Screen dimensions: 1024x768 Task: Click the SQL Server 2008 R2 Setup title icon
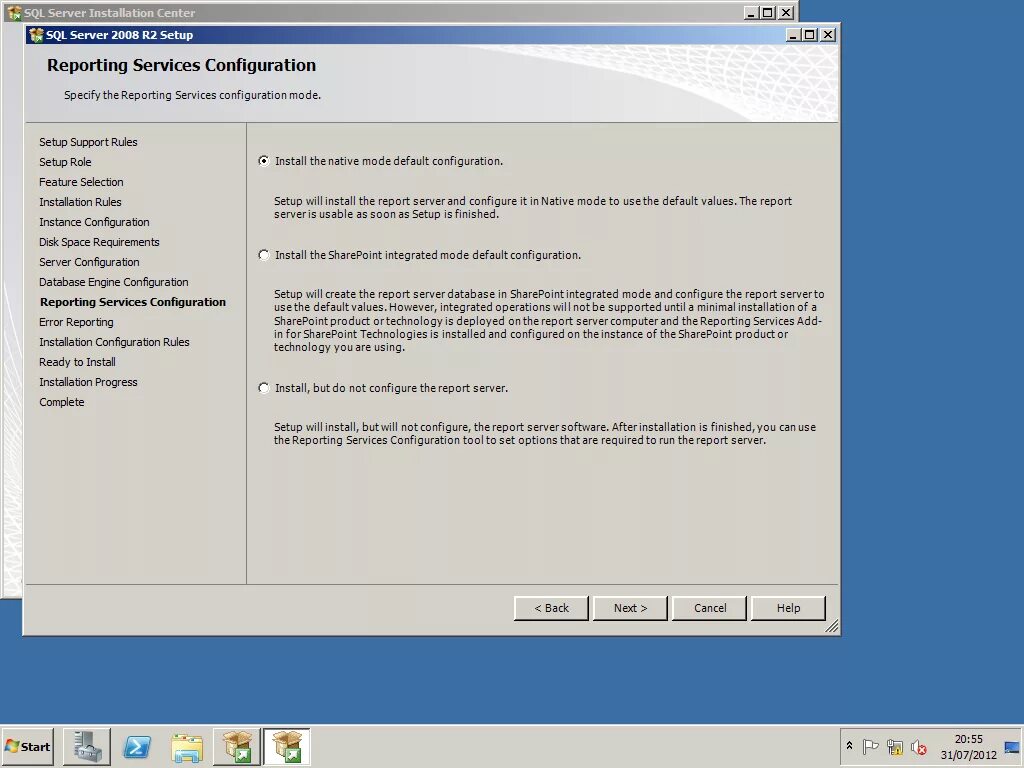point(37,35)
